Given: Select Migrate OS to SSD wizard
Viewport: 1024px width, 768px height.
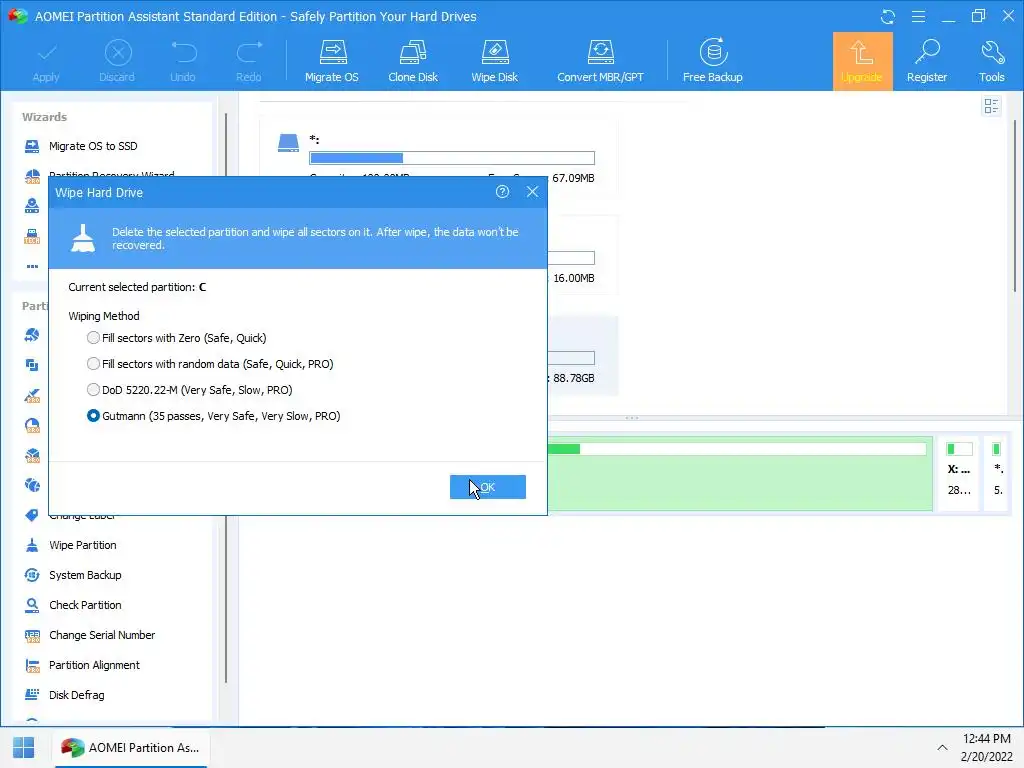Looking at the screenshot, I should click(93, 146).
